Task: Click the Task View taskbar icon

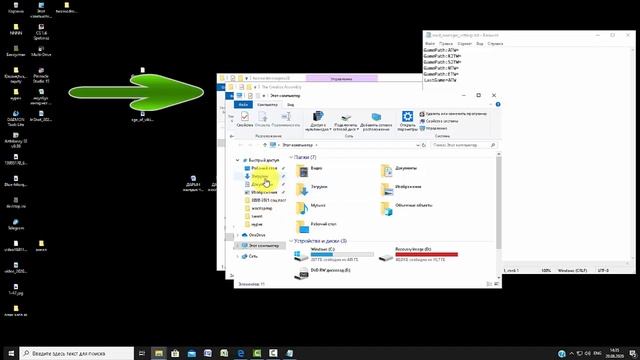Action: [x=142, y=353]
